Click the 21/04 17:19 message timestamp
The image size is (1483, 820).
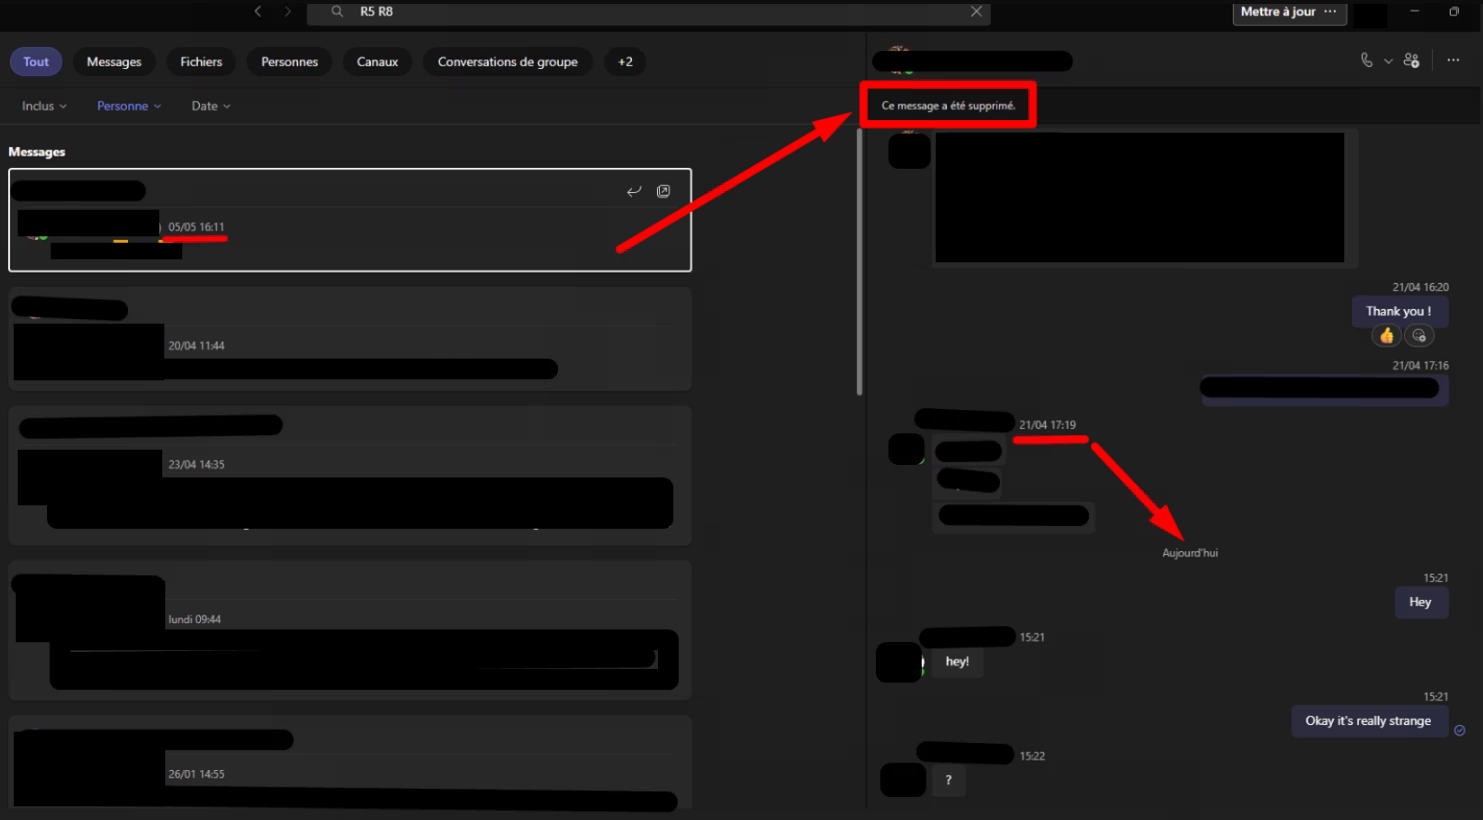point(1047,425)
